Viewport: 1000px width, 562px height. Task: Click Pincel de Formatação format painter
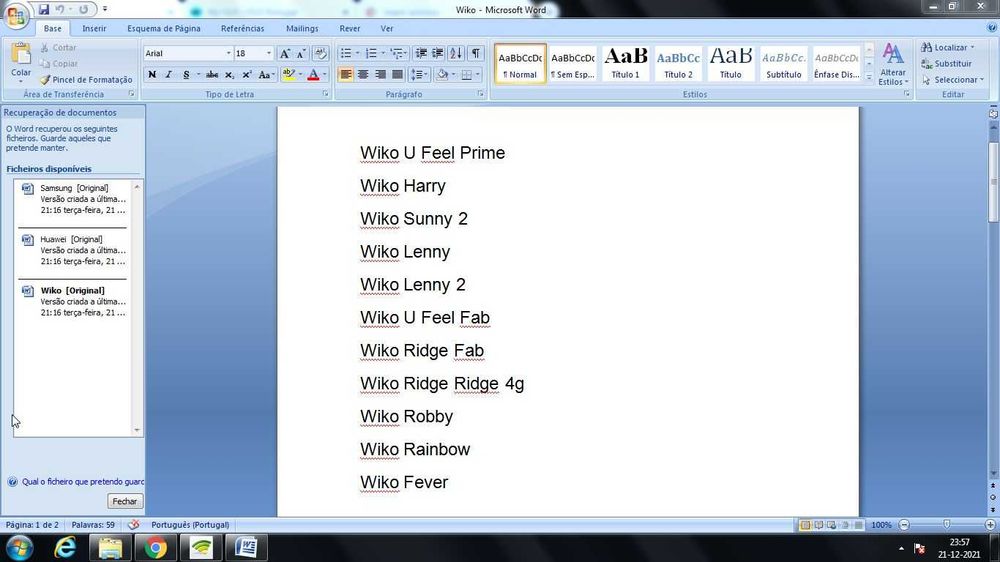85,80
